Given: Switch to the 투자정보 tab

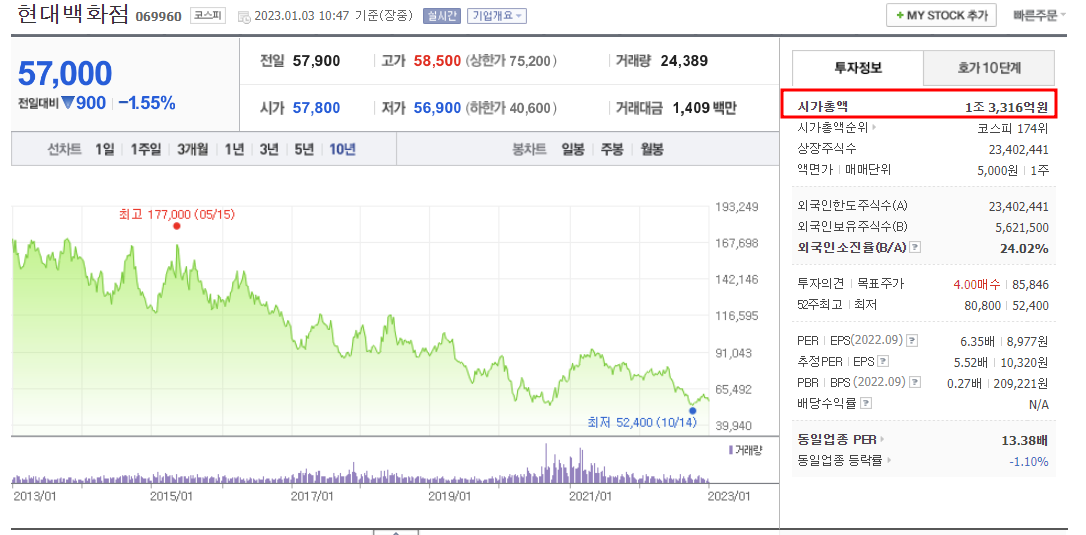Looking at the screenshot, I should (x=857, y=68).
